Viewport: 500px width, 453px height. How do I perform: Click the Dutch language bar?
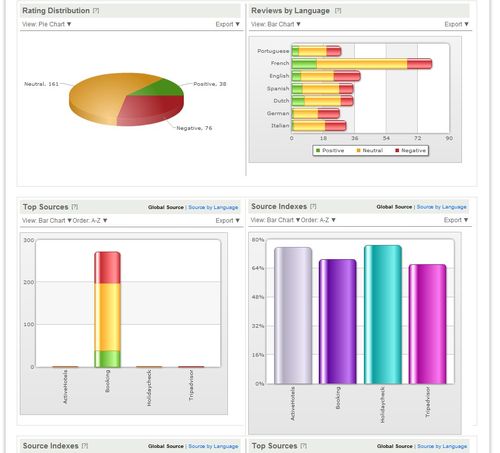point(322,101)
